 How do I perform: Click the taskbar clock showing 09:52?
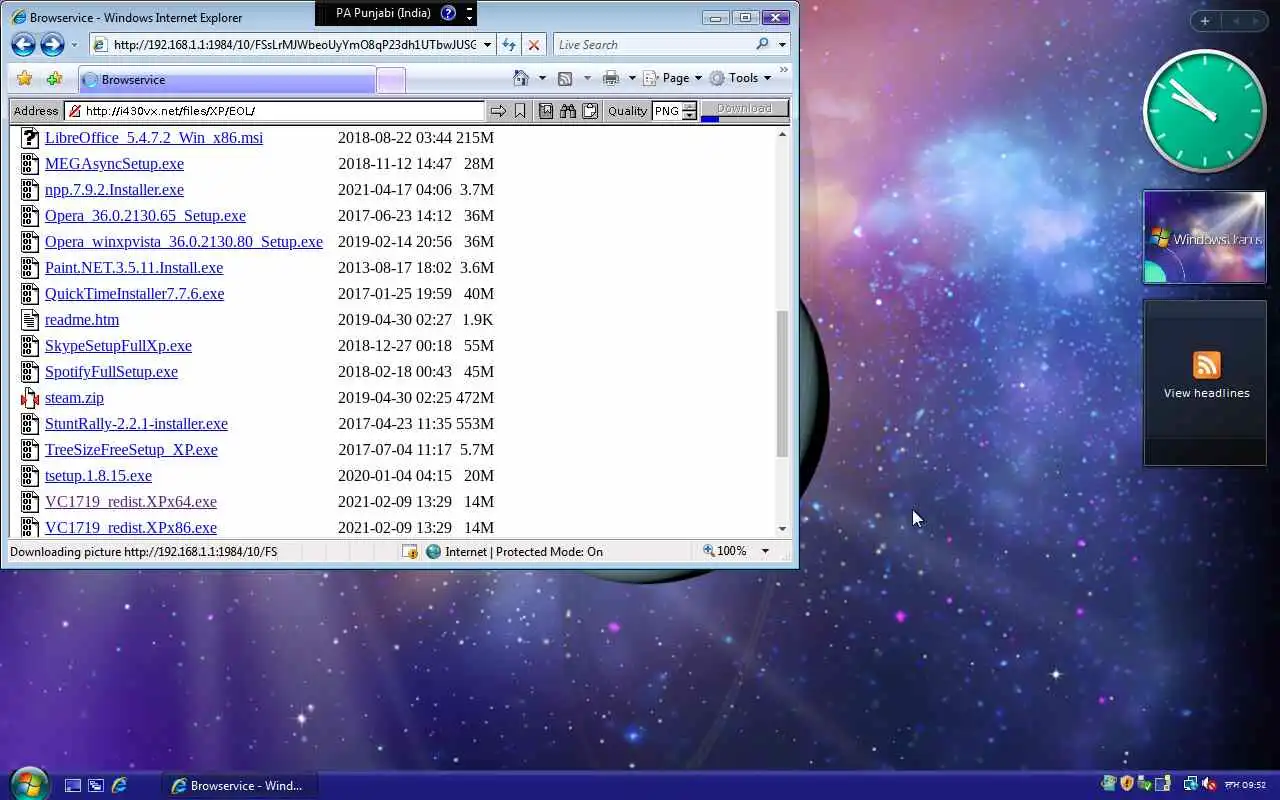click(x=1245, y=785)
